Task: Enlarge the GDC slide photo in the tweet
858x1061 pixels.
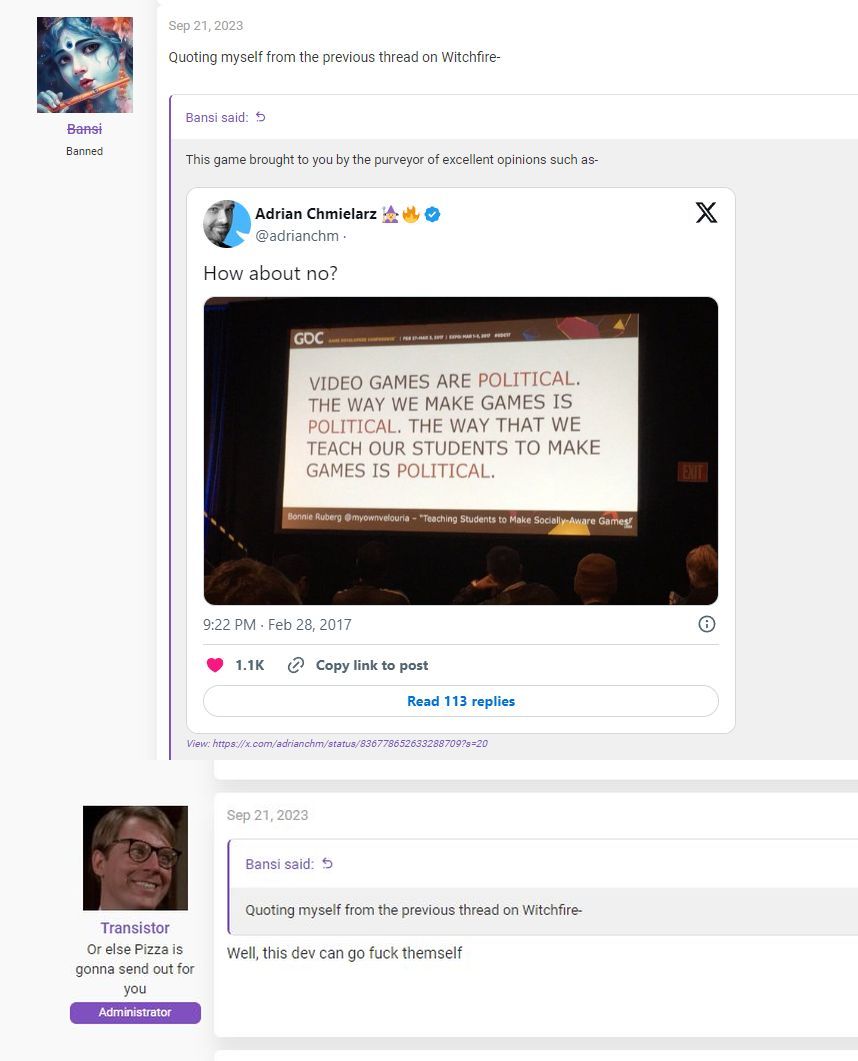Action: (461, 451)
